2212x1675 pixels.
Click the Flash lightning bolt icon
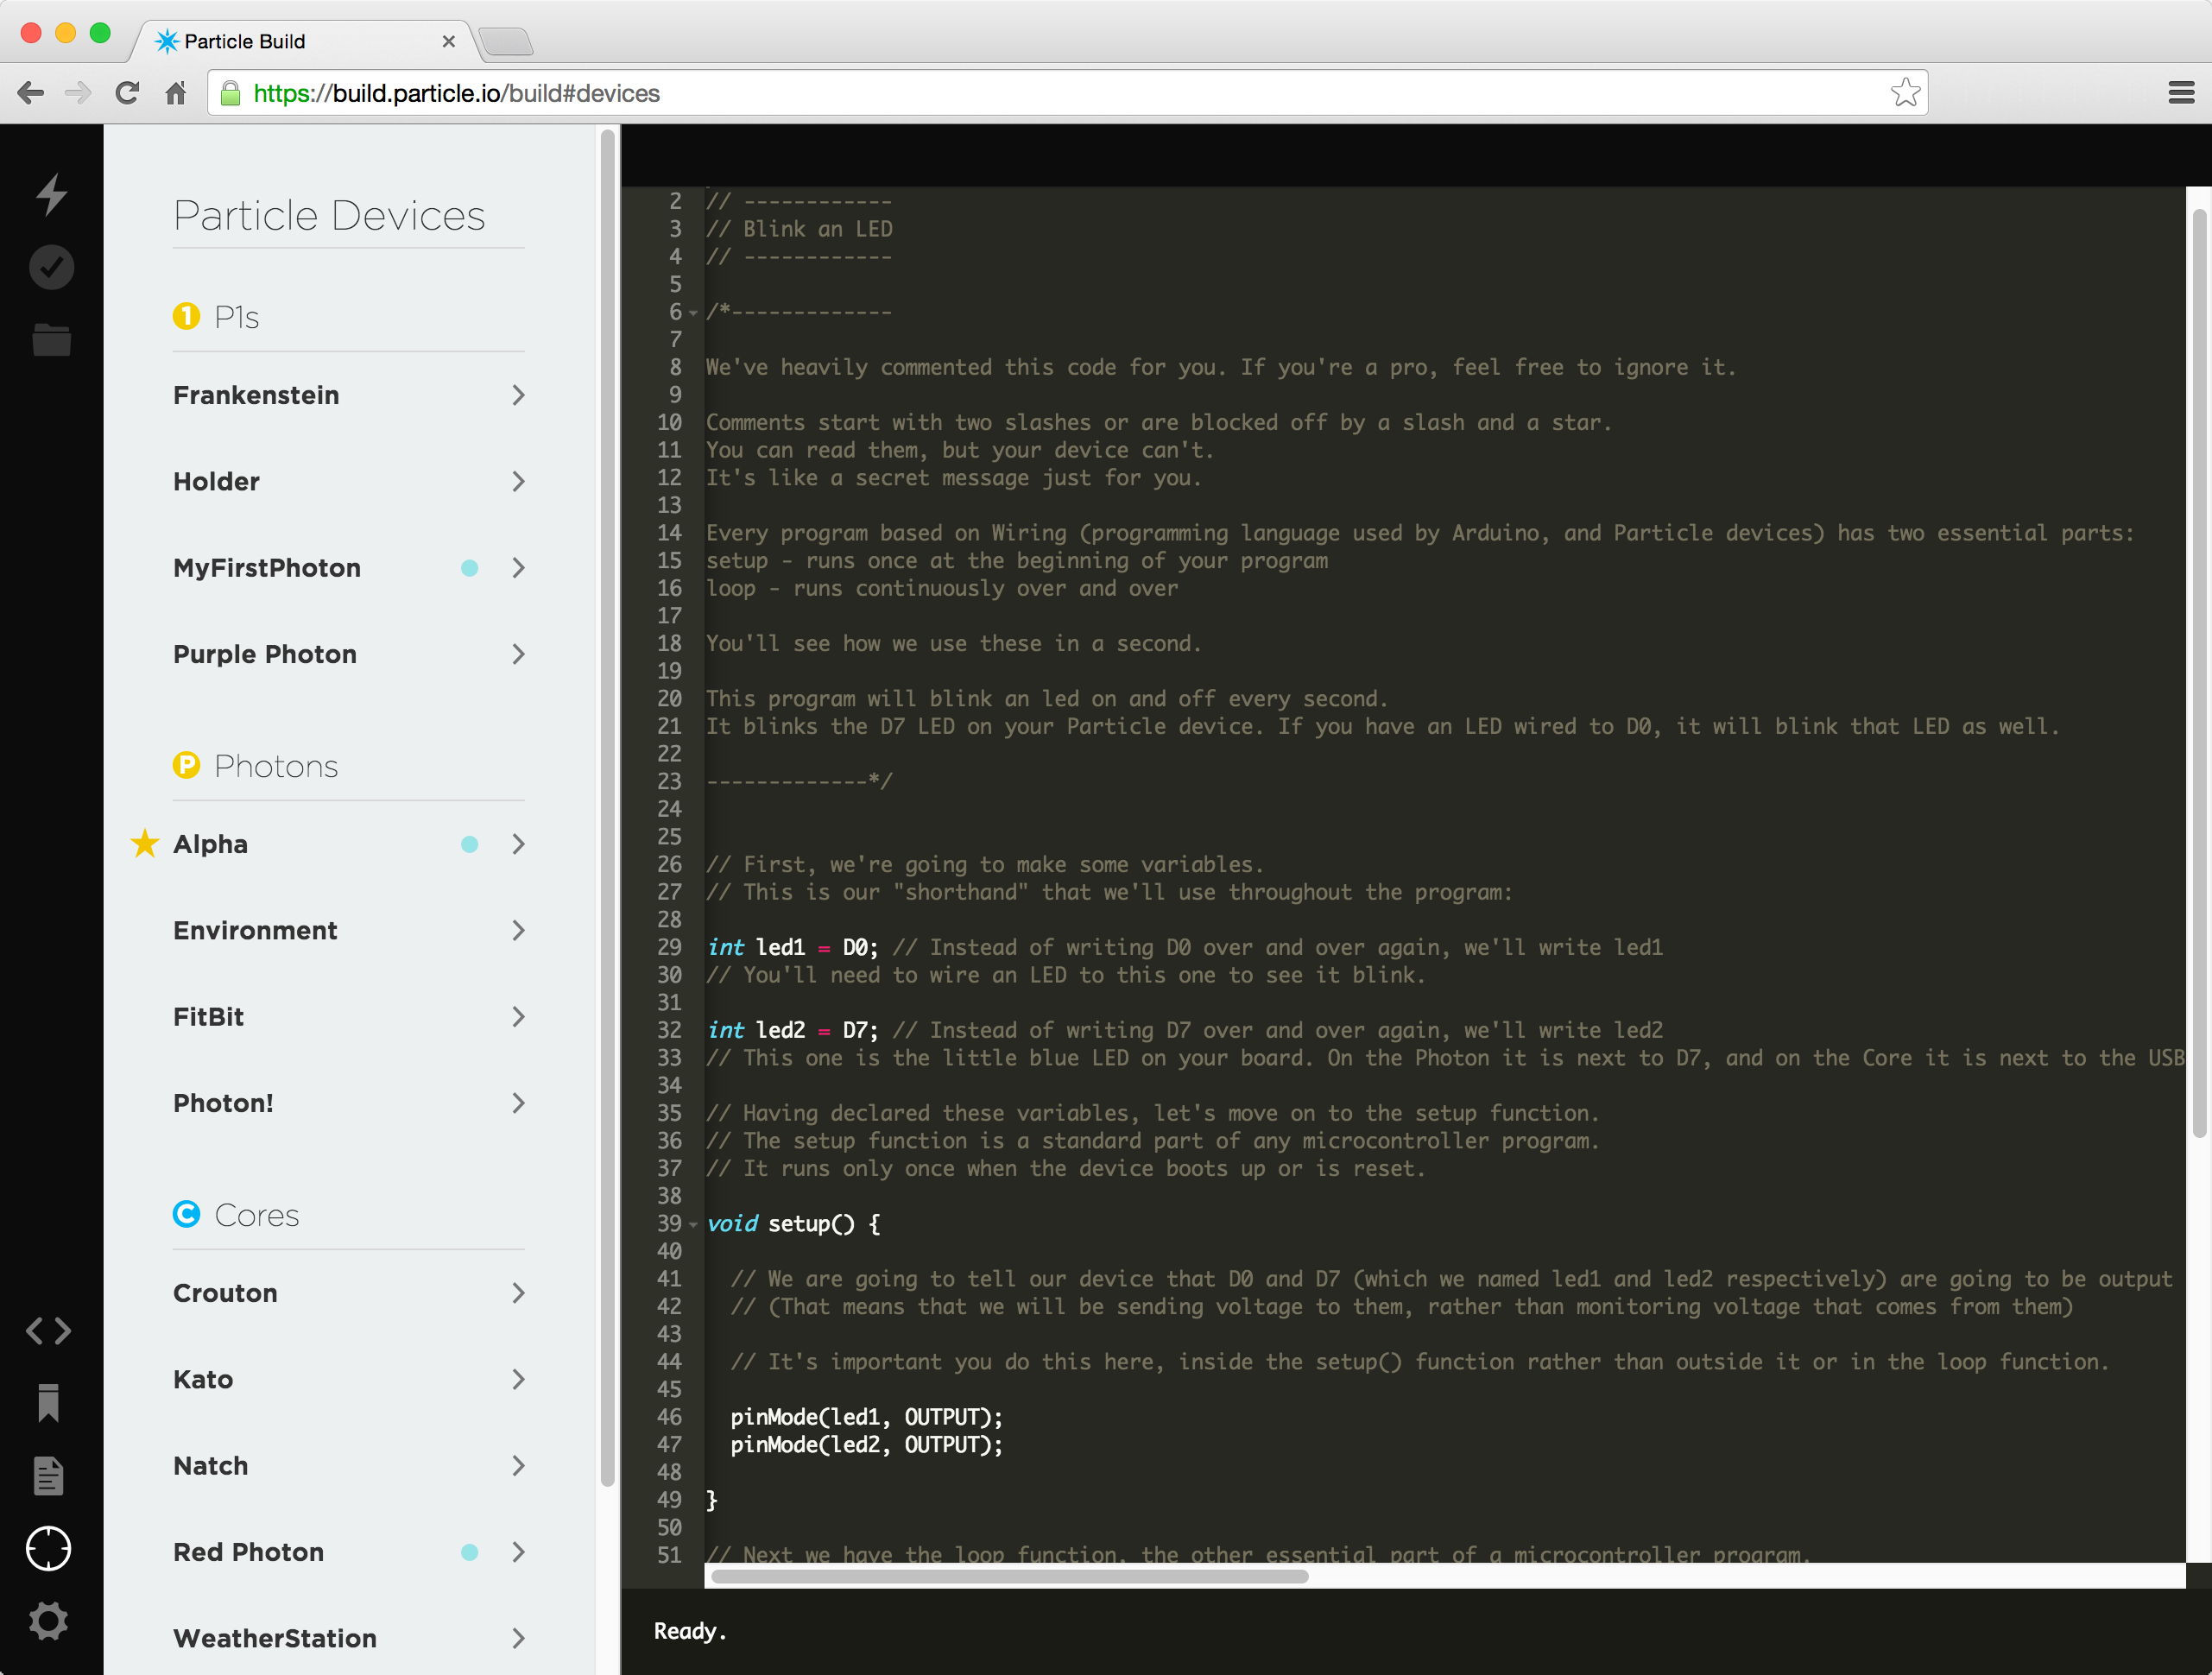pos(51,193)
